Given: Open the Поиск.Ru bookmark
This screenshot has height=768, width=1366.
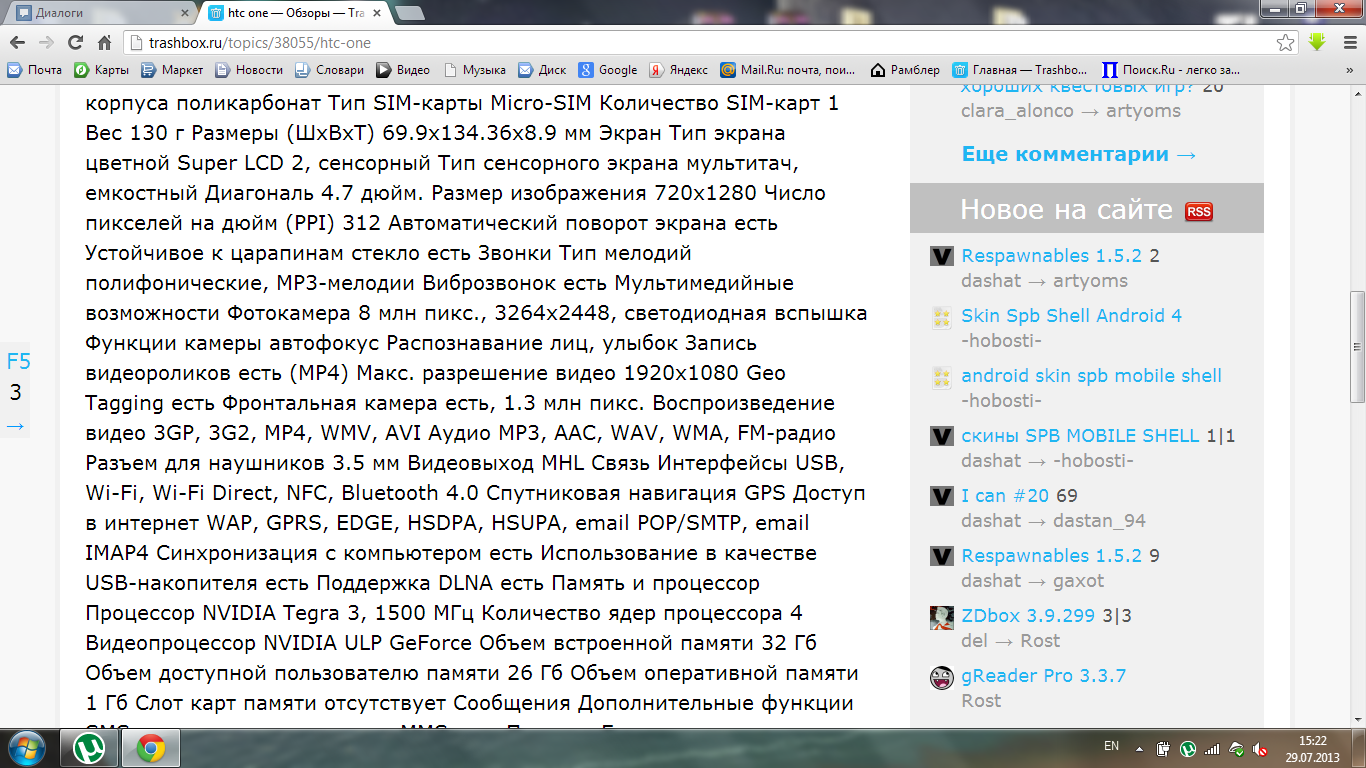Looking at the screenshot, I should [x=1171, y=70].
